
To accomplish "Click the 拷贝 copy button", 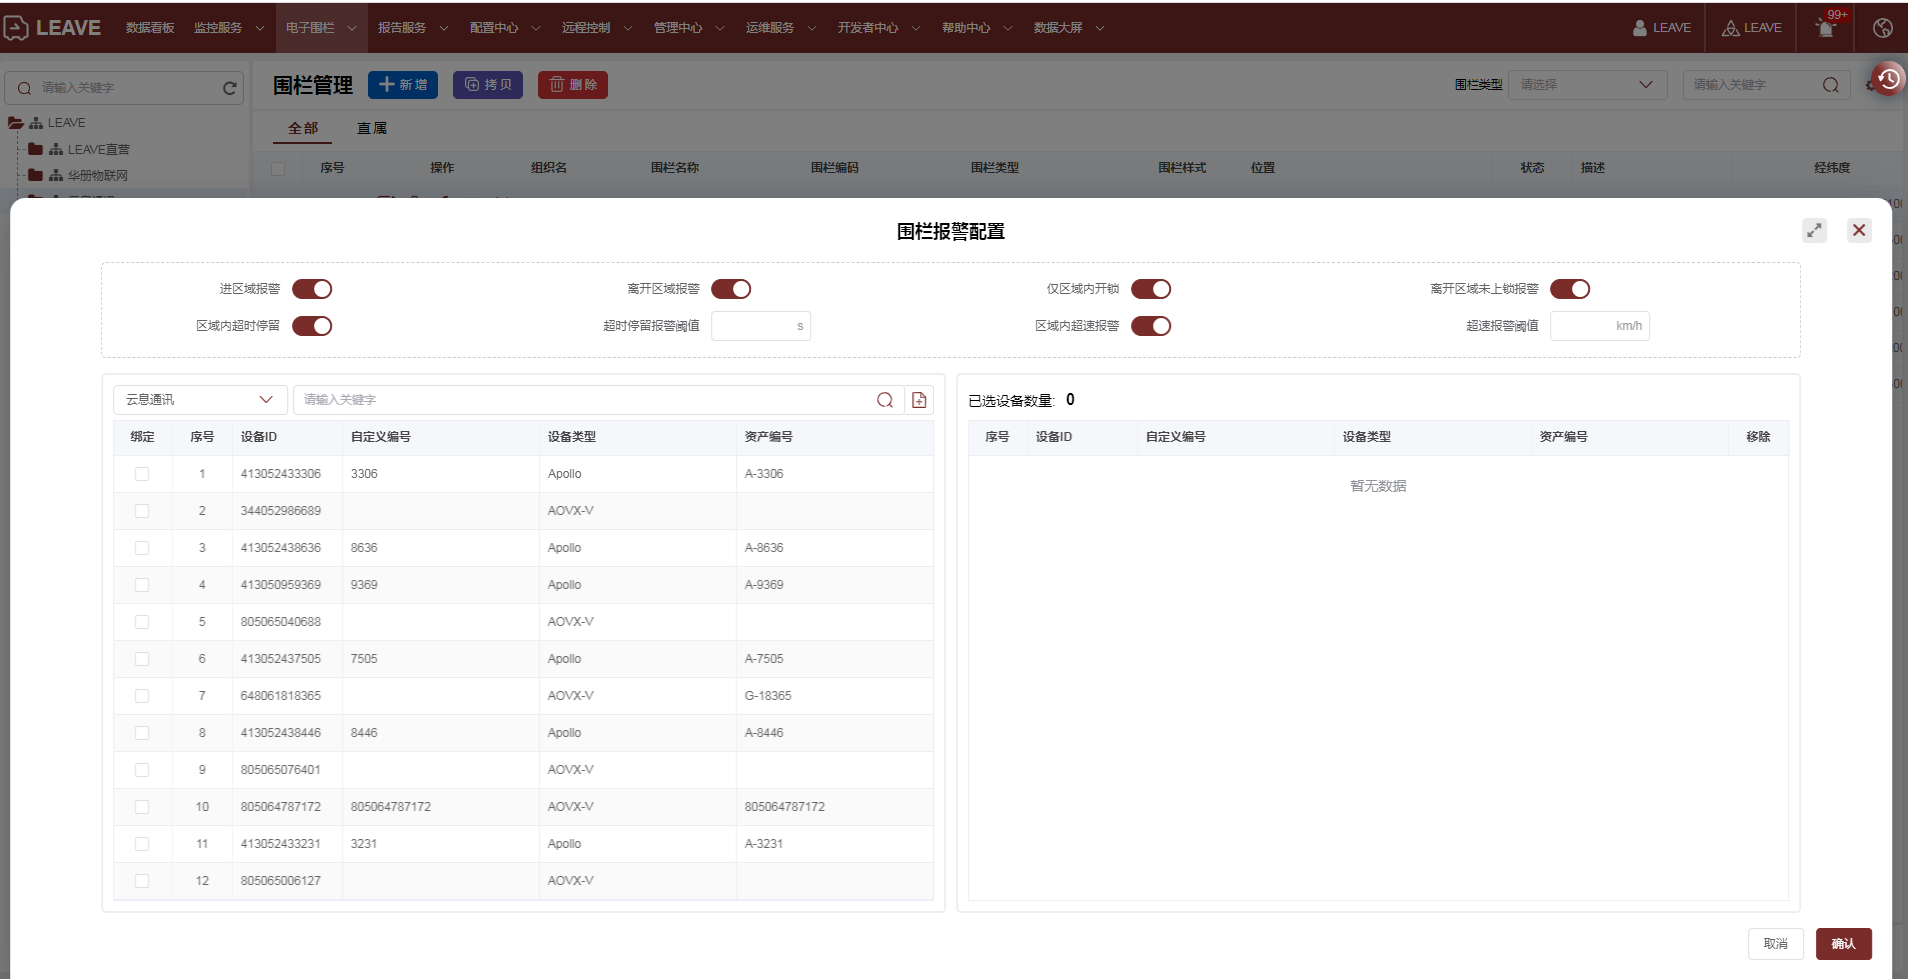I will coord(488,85).
